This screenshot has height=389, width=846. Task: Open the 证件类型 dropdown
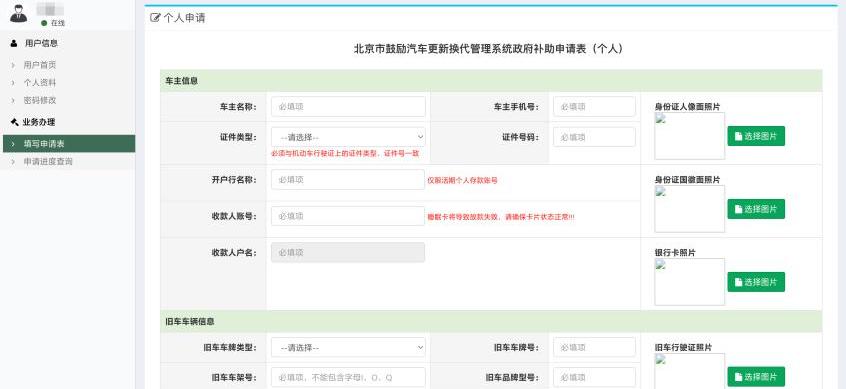click(x=348, y=137)
